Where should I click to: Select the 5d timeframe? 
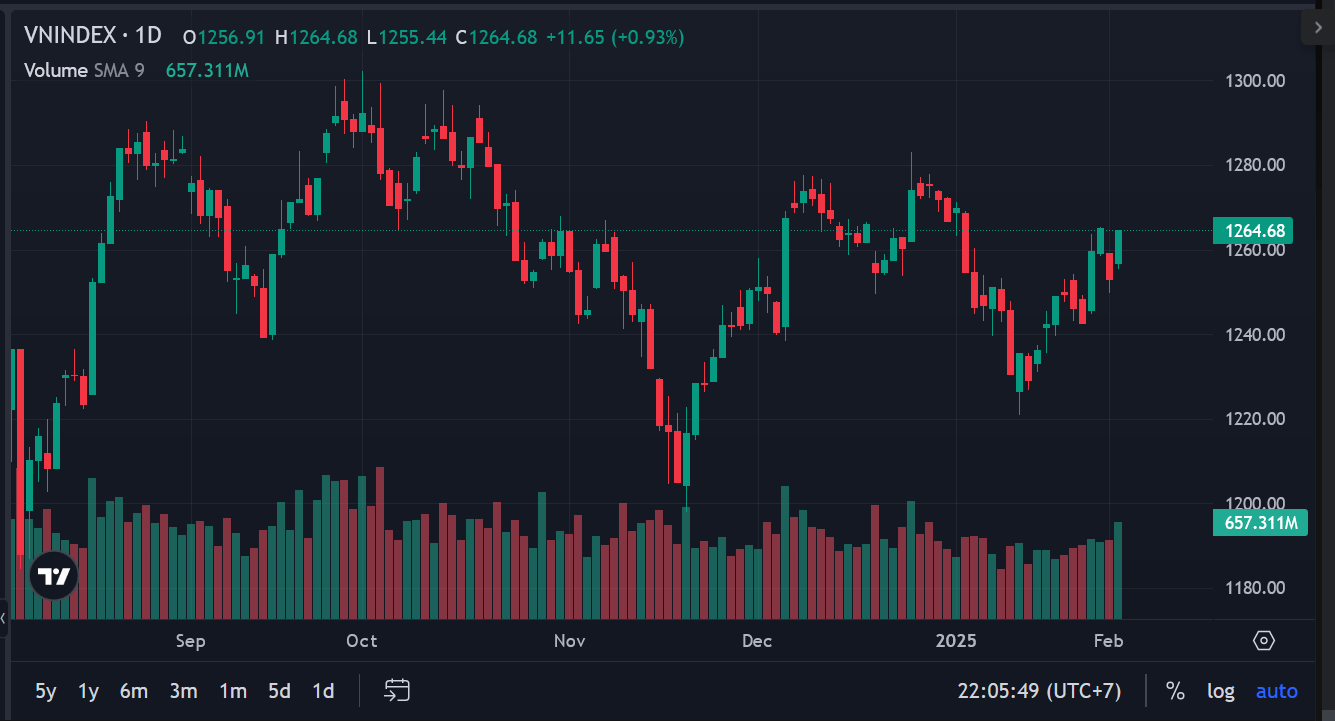coord(278,690)
